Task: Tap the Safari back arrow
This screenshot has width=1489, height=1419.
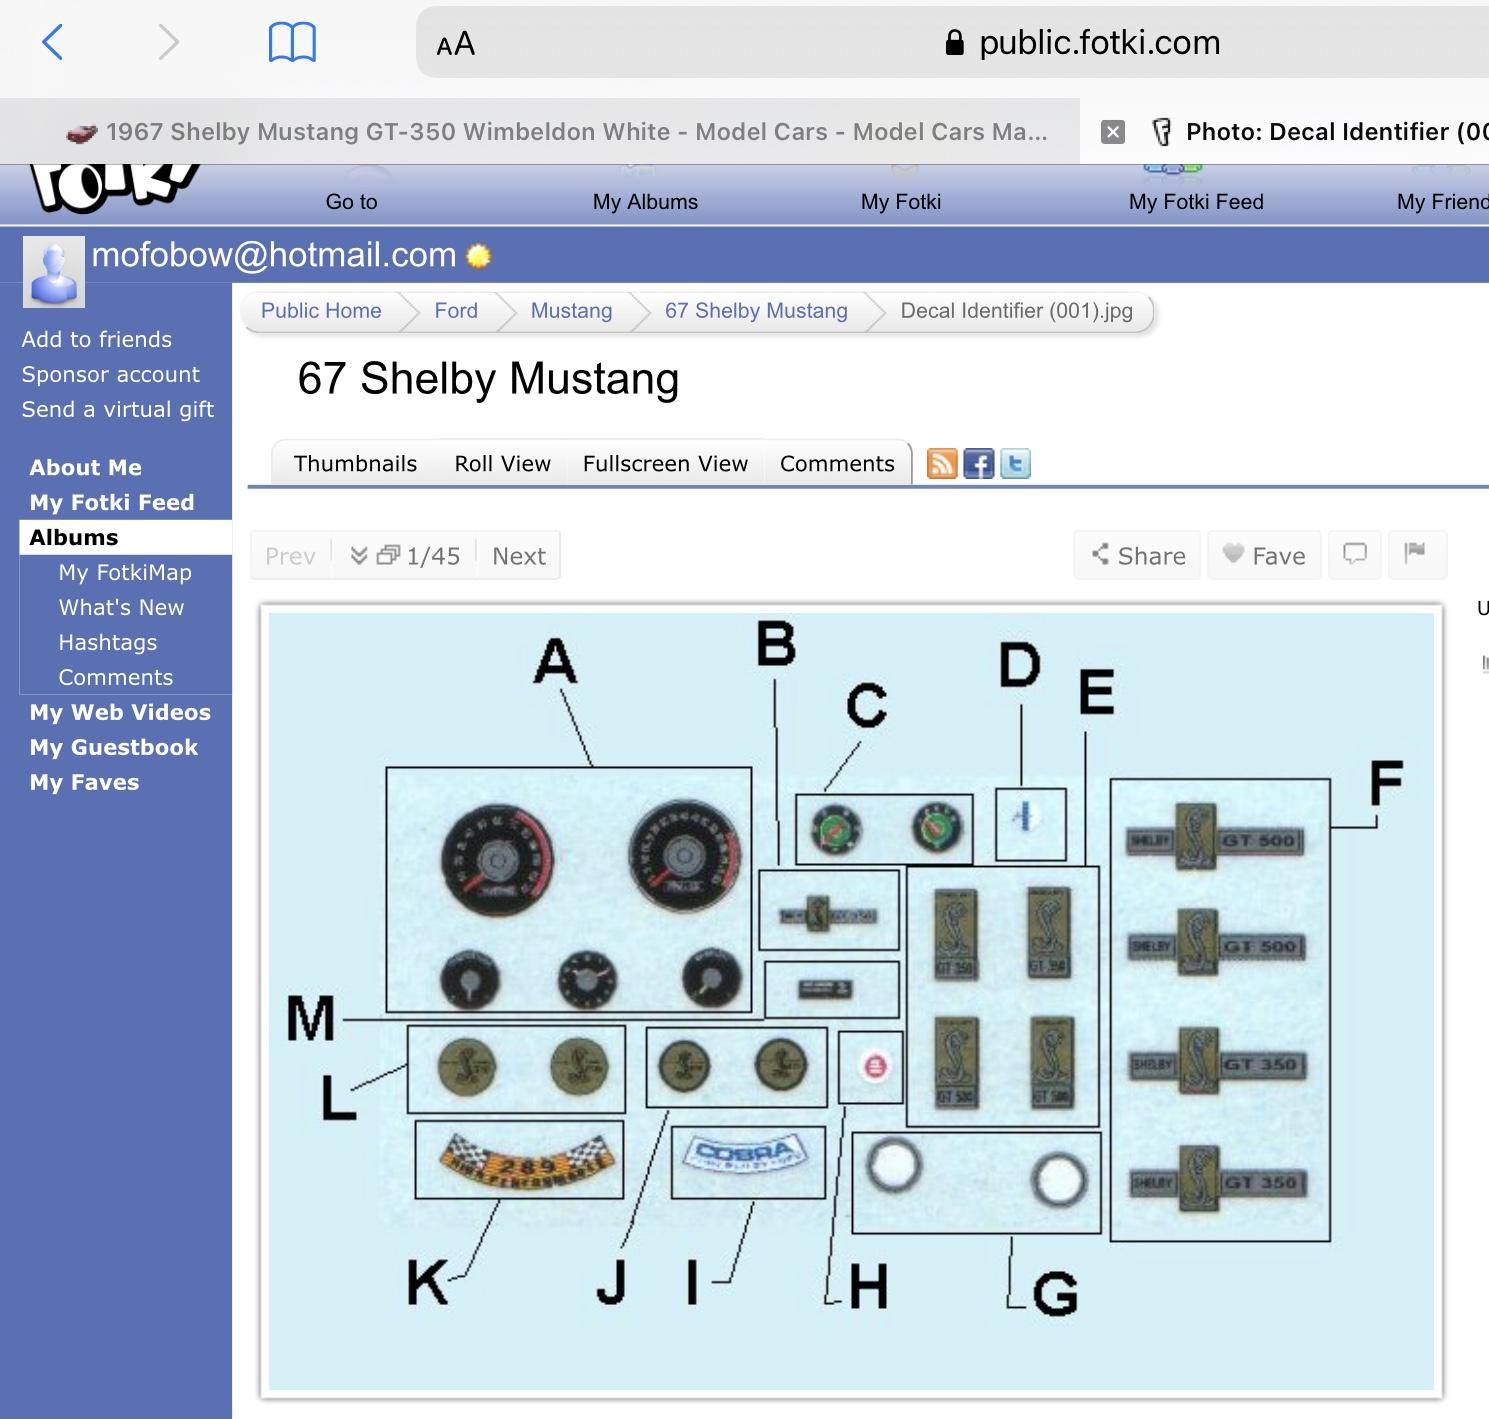Action: pos(53,42)
